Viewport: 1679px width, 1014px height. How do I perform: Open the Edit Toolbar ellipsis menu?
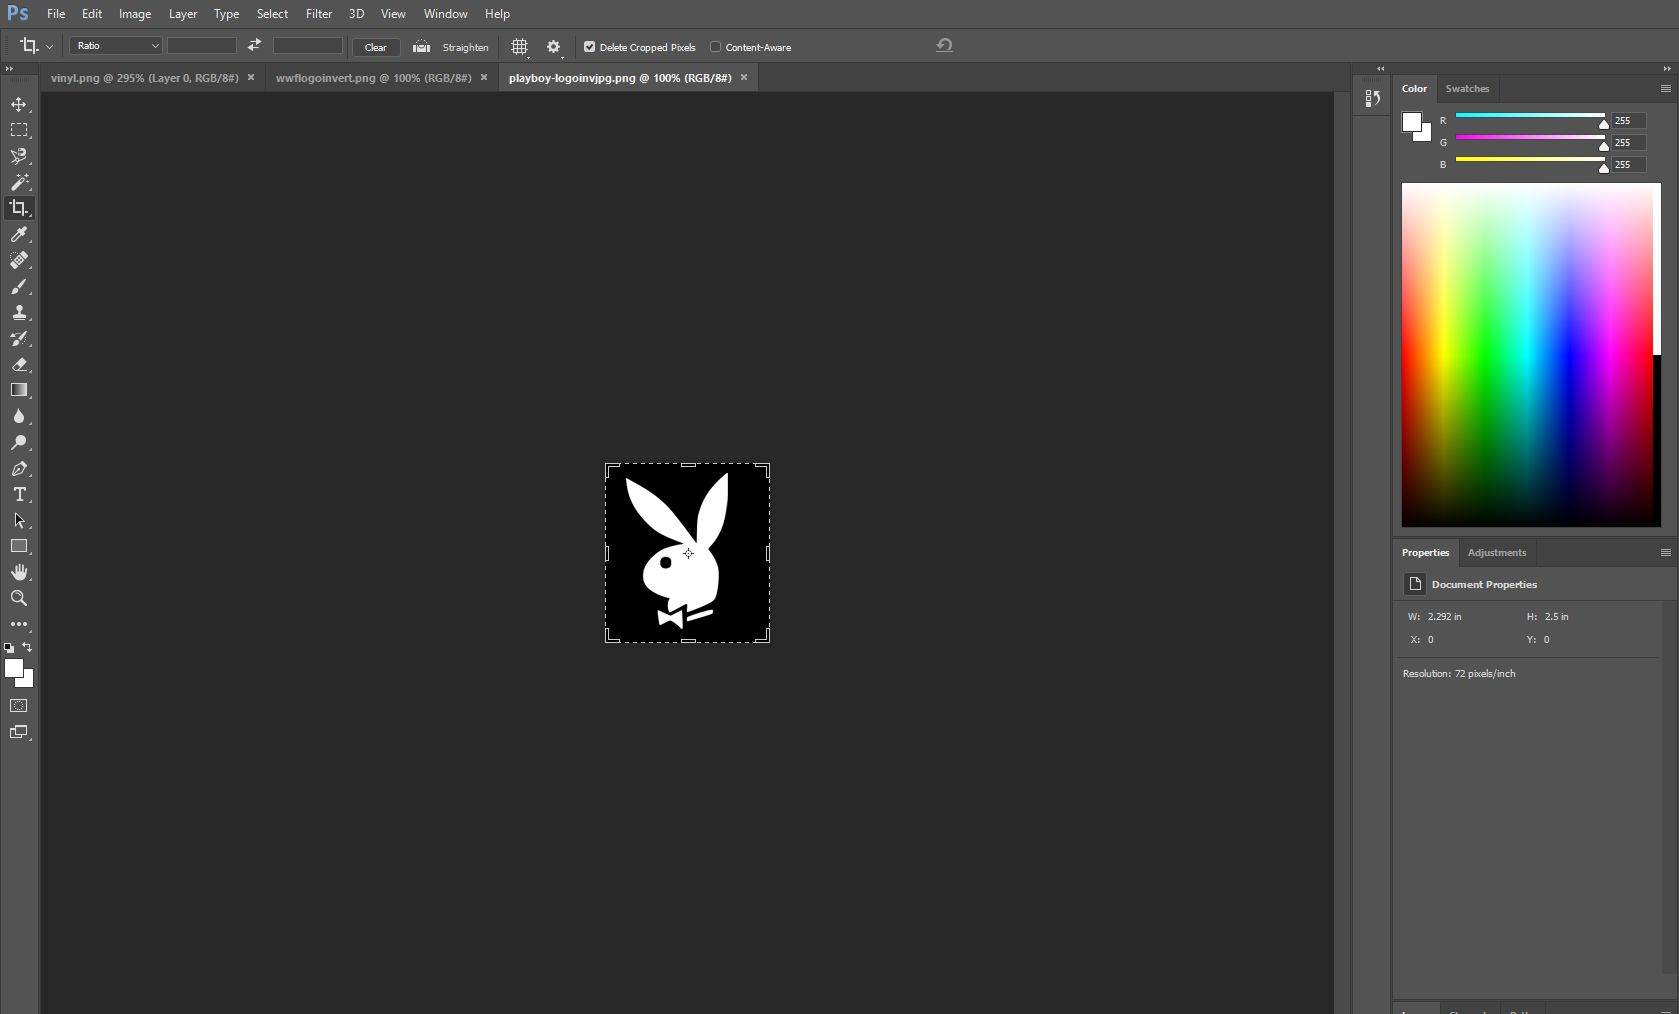[x=19, y=624]
